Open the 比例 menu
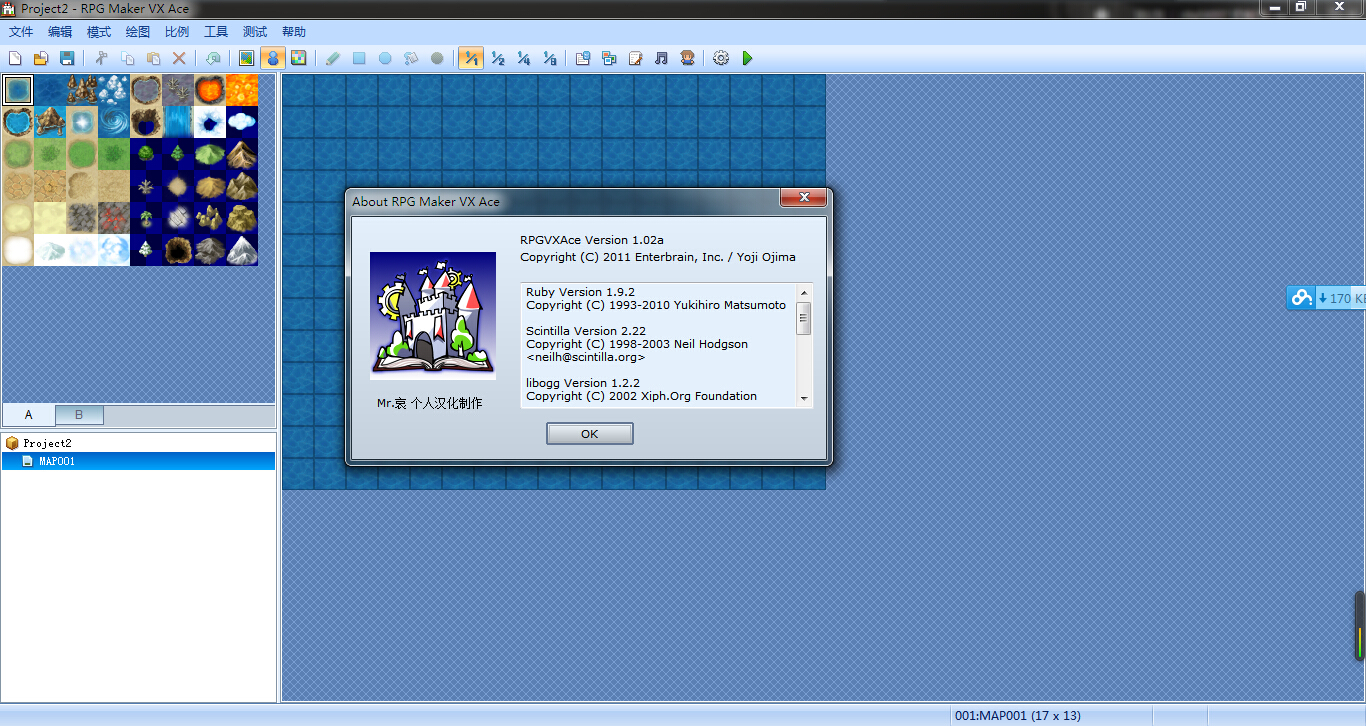Screen dimensions: 1366x726 [177, 32]
